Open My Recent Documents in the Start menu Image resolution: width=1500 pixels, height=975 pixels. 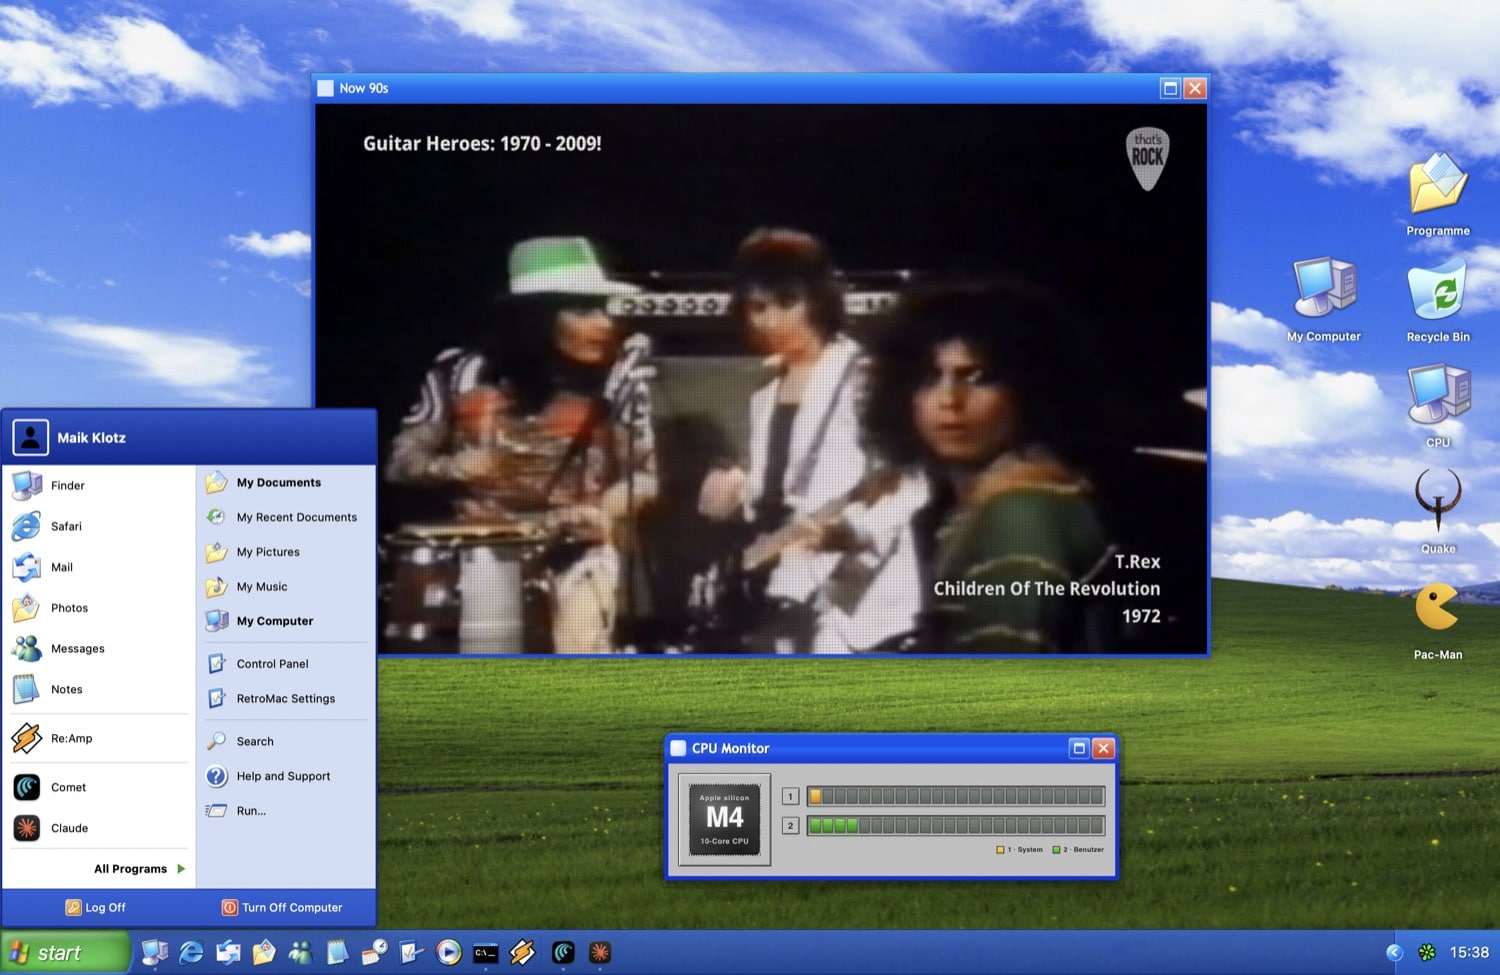(x=286, y=517)
